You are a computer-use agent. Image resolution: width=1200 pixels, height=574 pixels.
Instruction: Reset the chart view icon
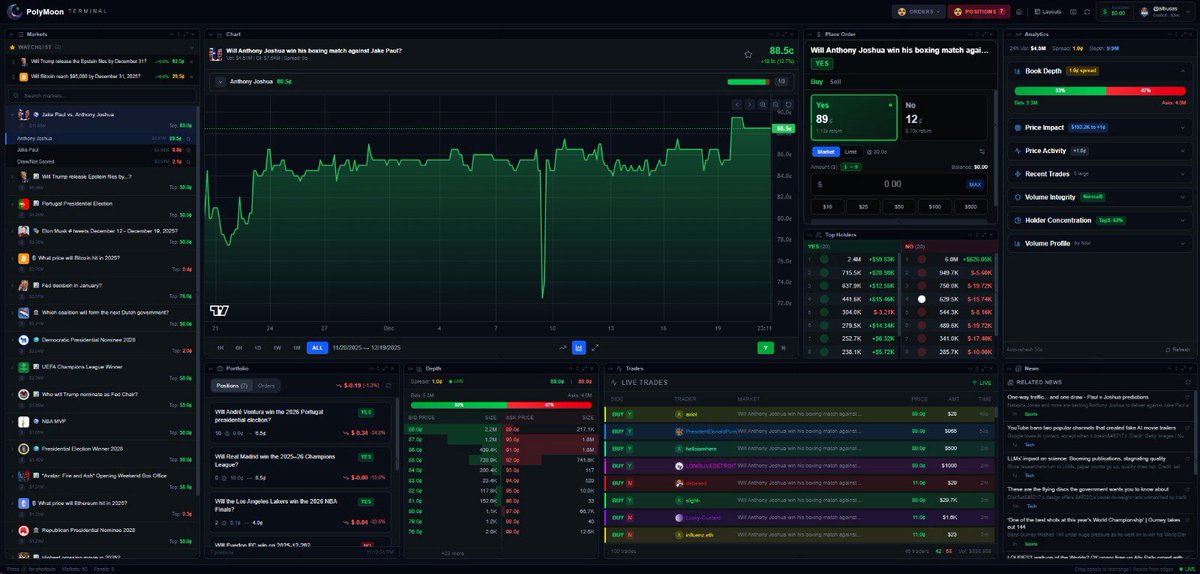(789, 105)
